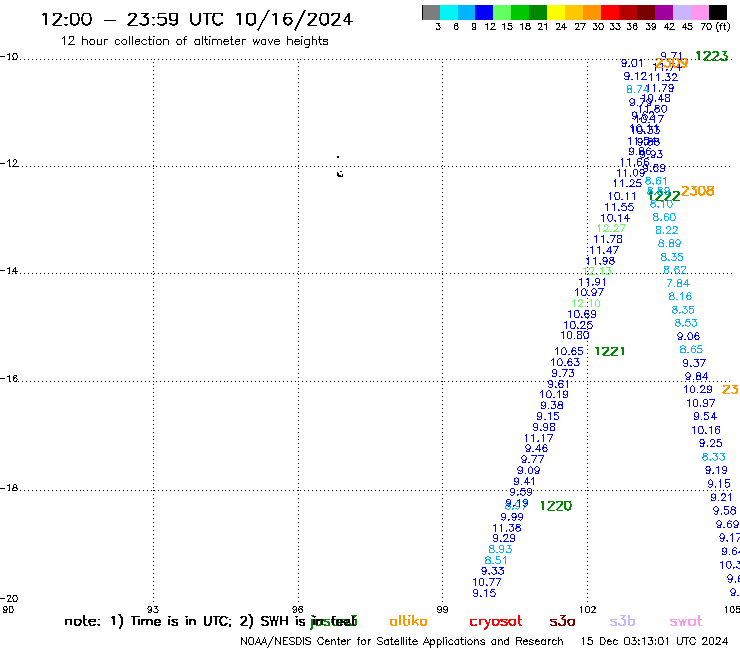The image size is (740, 650).
Task: Select the 'cryosat' satellite legend label
Action: tap(496, 622)
